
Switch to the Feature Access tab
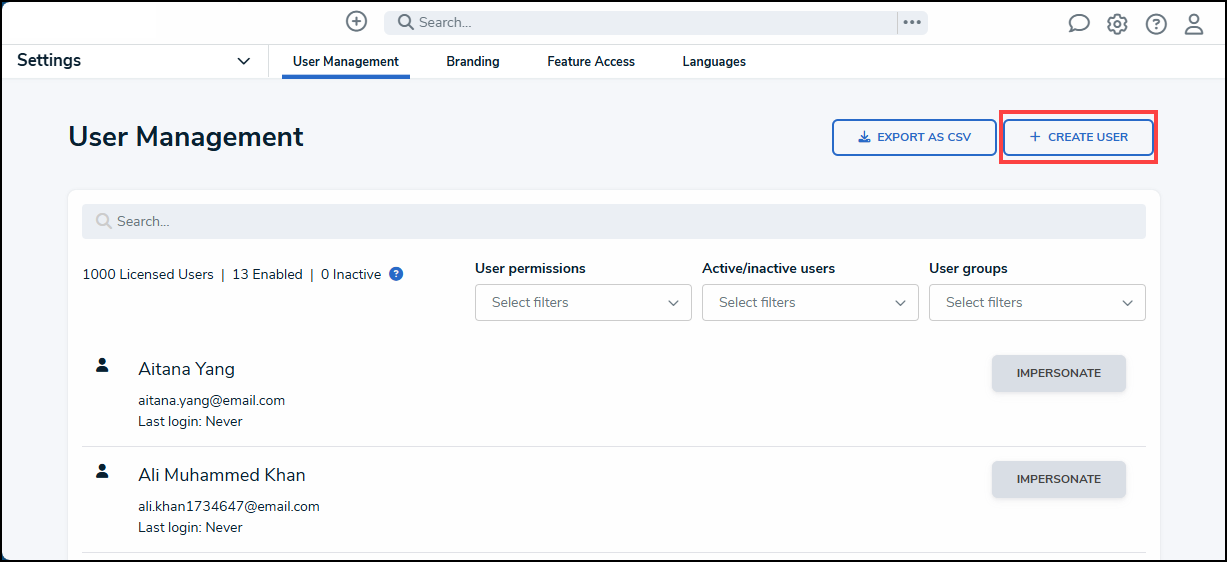coord(591,61)
